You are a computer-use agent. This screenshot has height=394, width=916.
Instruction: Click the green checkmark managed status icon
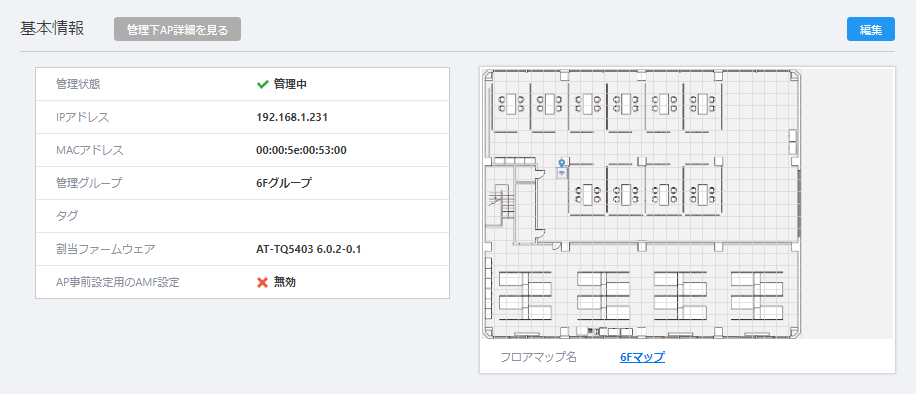point(262,84)
